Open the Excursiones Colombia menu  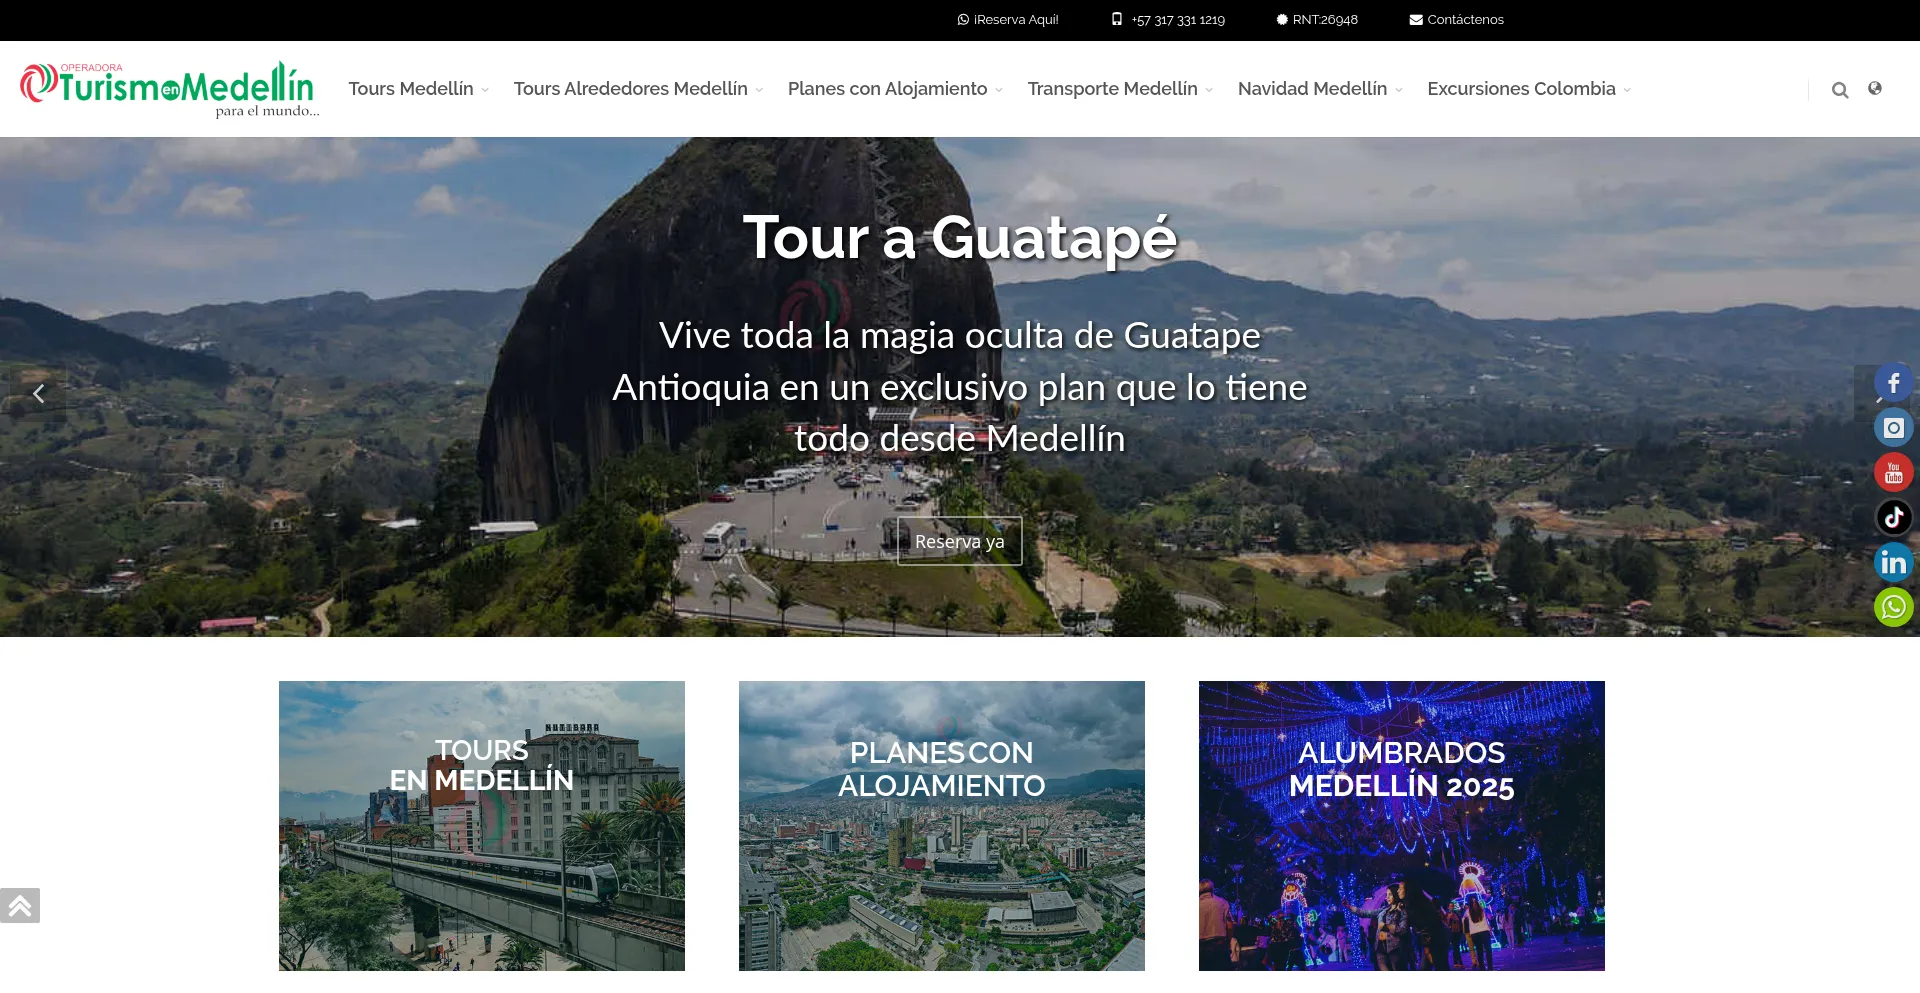tap(1529, 89)
